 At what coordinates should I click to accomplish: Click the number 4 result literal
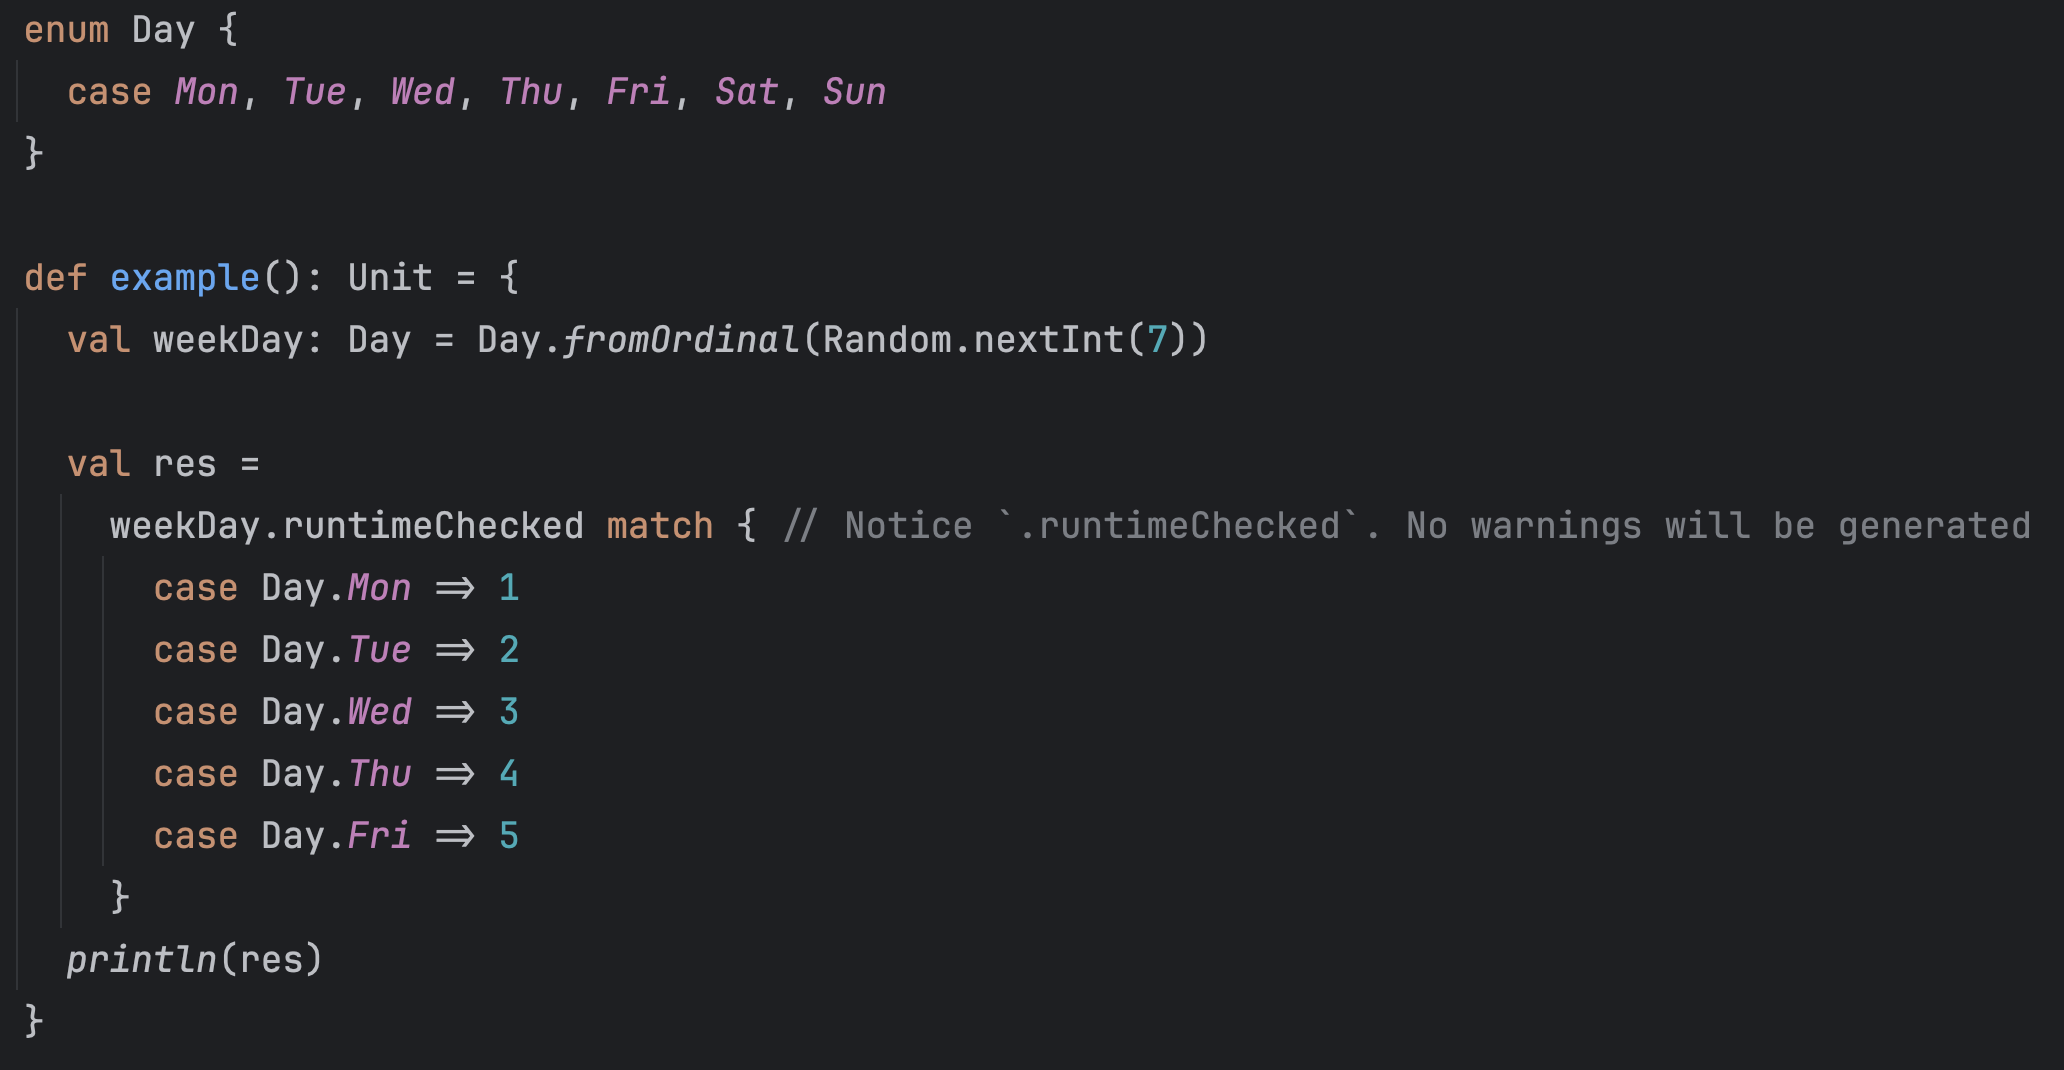coord(509,774)
